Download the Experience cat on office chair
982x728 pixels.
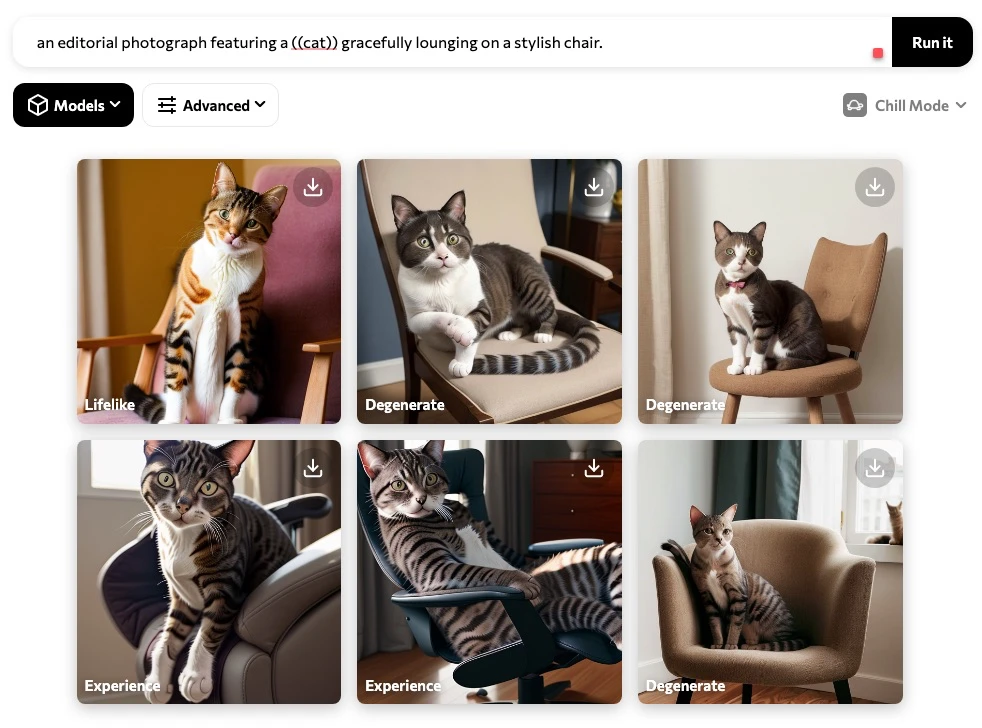pyautogui.click(x=594, y=468)
